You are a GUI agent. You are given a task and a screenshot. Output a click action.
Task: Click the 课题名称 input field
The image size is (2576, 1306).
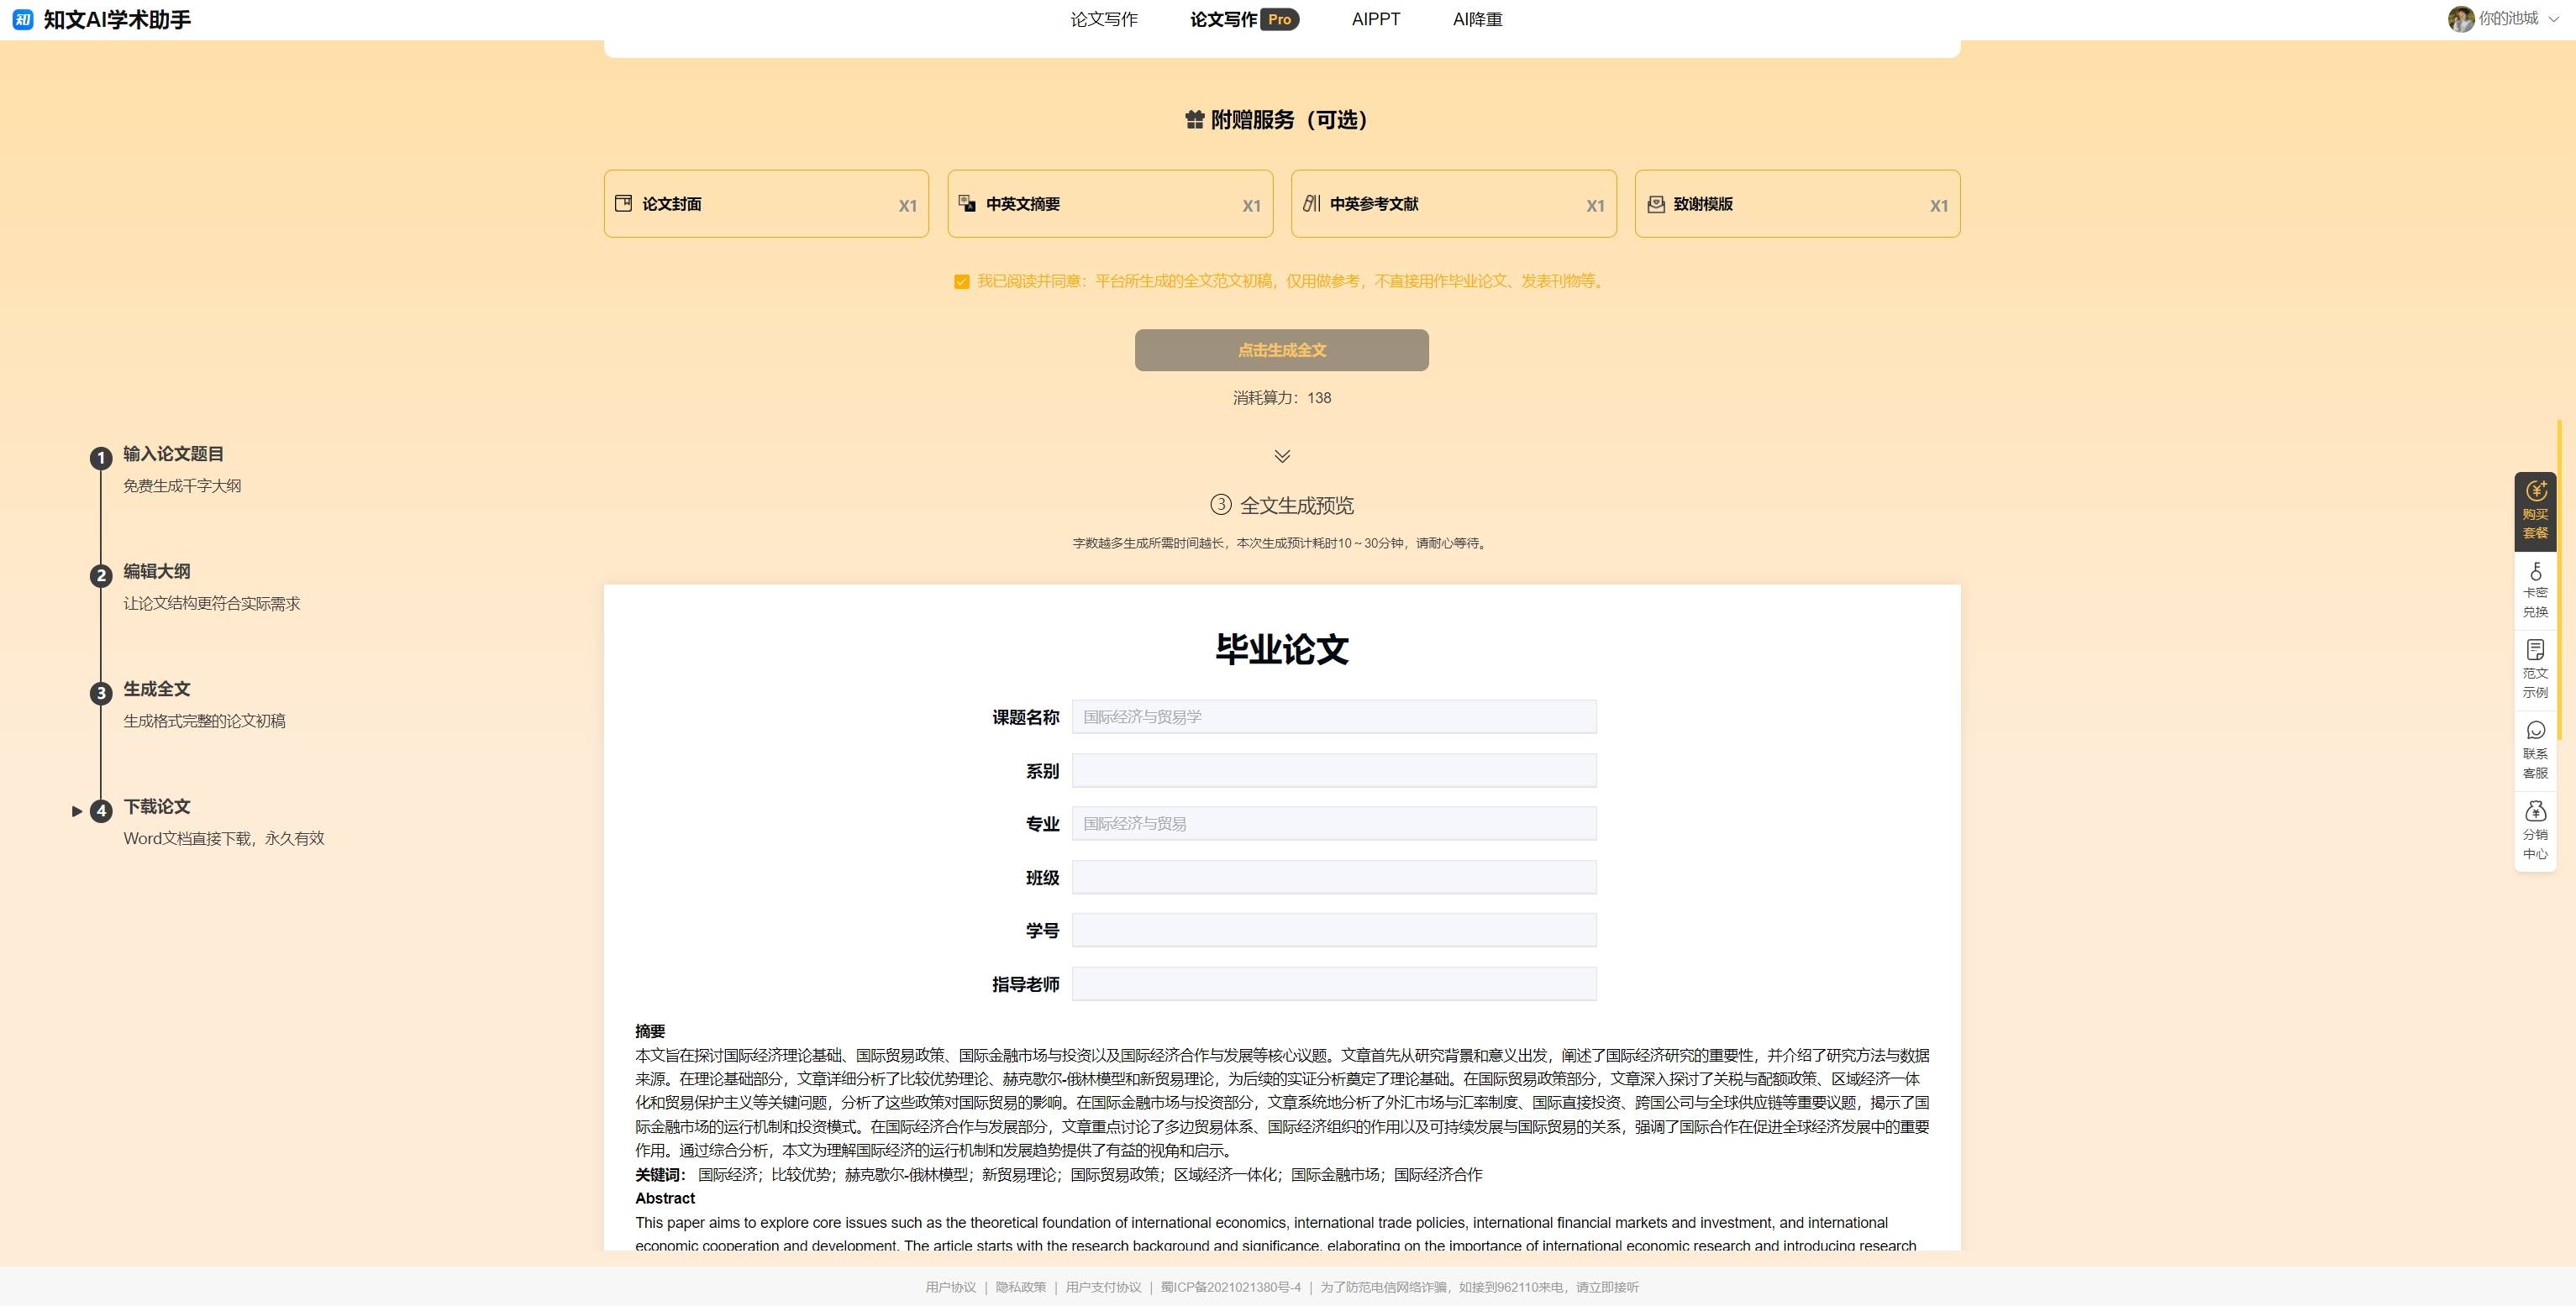click(x=1333, y=717)
